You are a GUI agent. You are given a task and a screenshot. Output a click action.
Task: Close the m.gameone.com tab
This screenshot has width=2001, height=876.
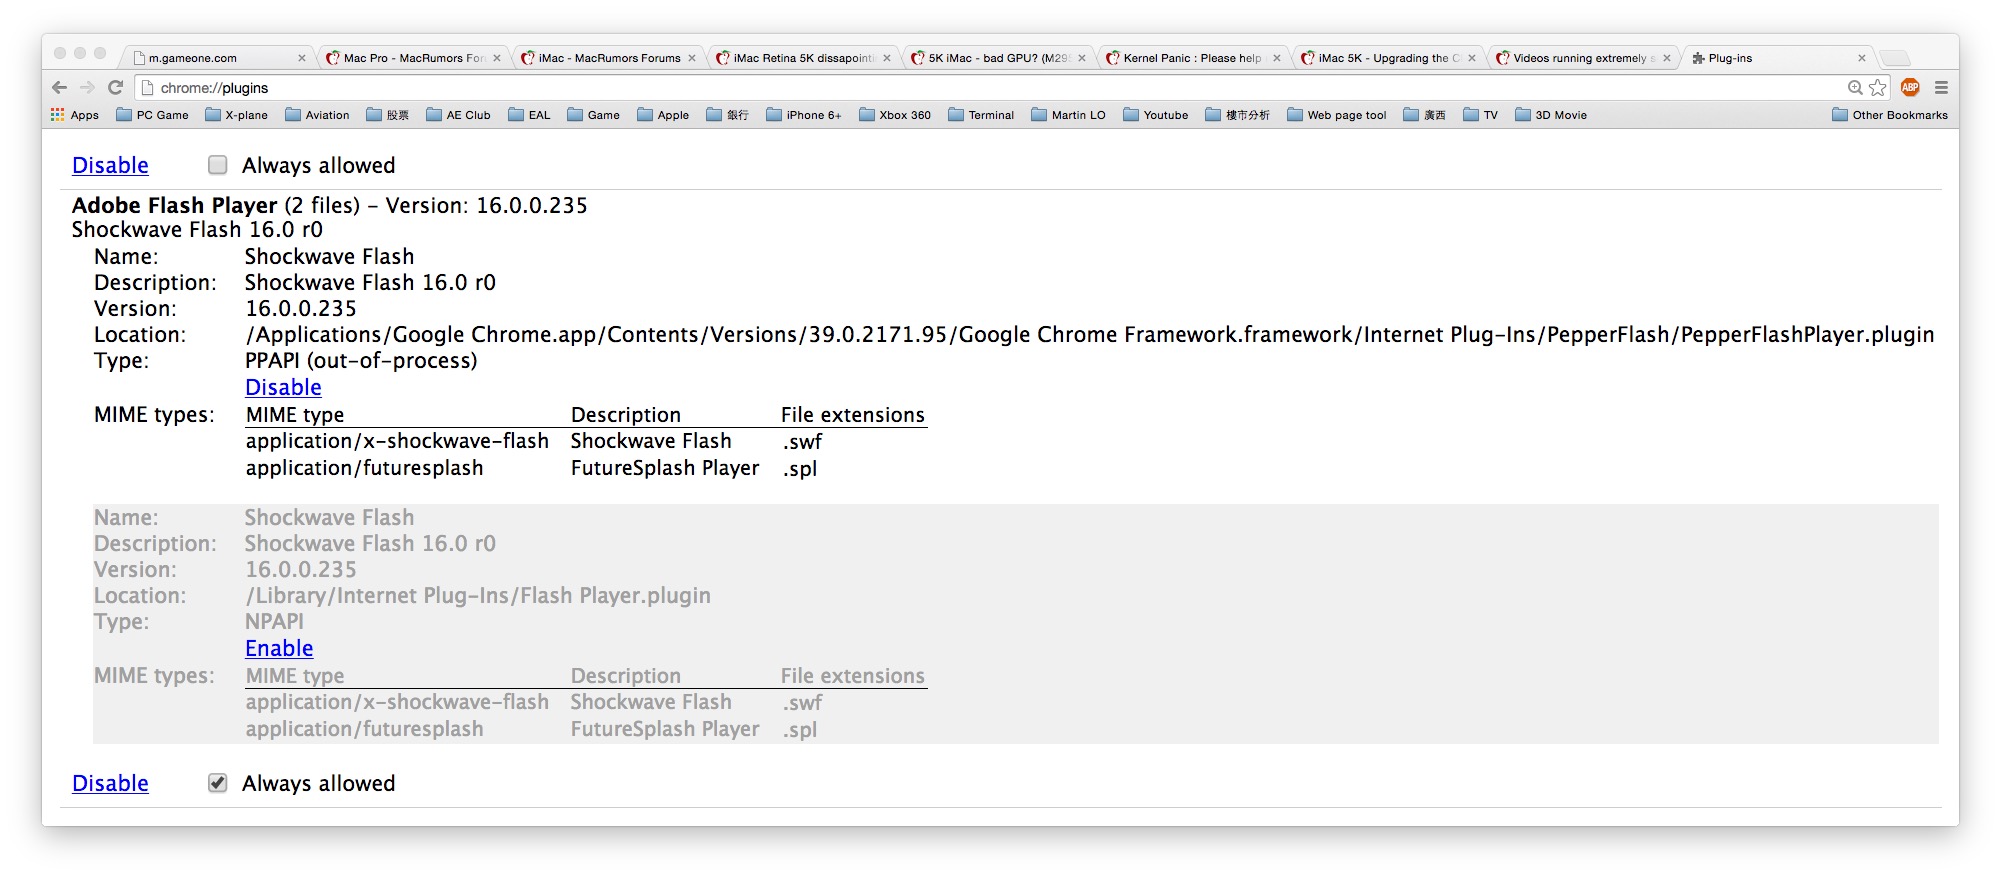[x=302, y=58]
